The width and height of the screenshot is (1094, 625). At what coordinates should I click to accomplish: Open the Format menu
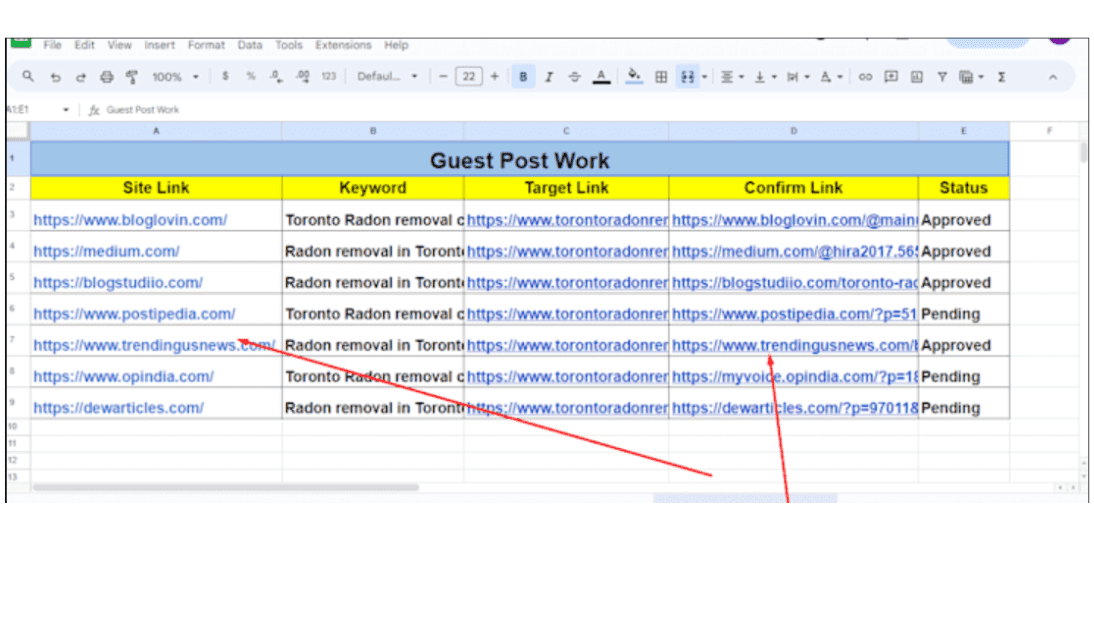click(x=206, y=45)
